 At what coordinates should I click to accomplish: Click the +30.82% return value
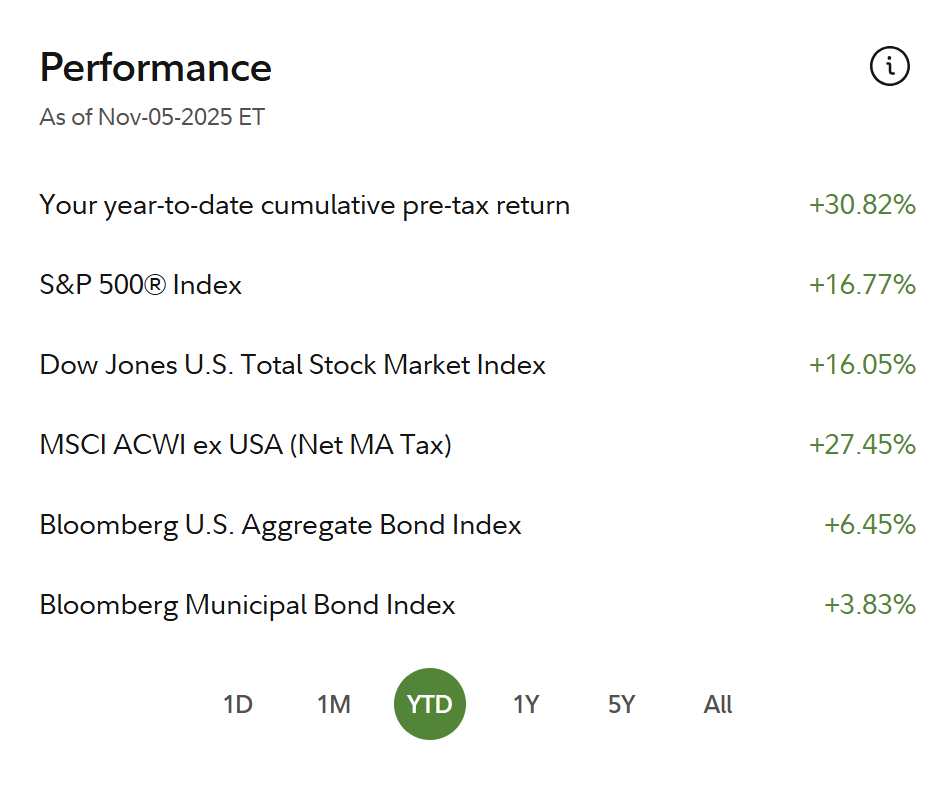point(862,205)
